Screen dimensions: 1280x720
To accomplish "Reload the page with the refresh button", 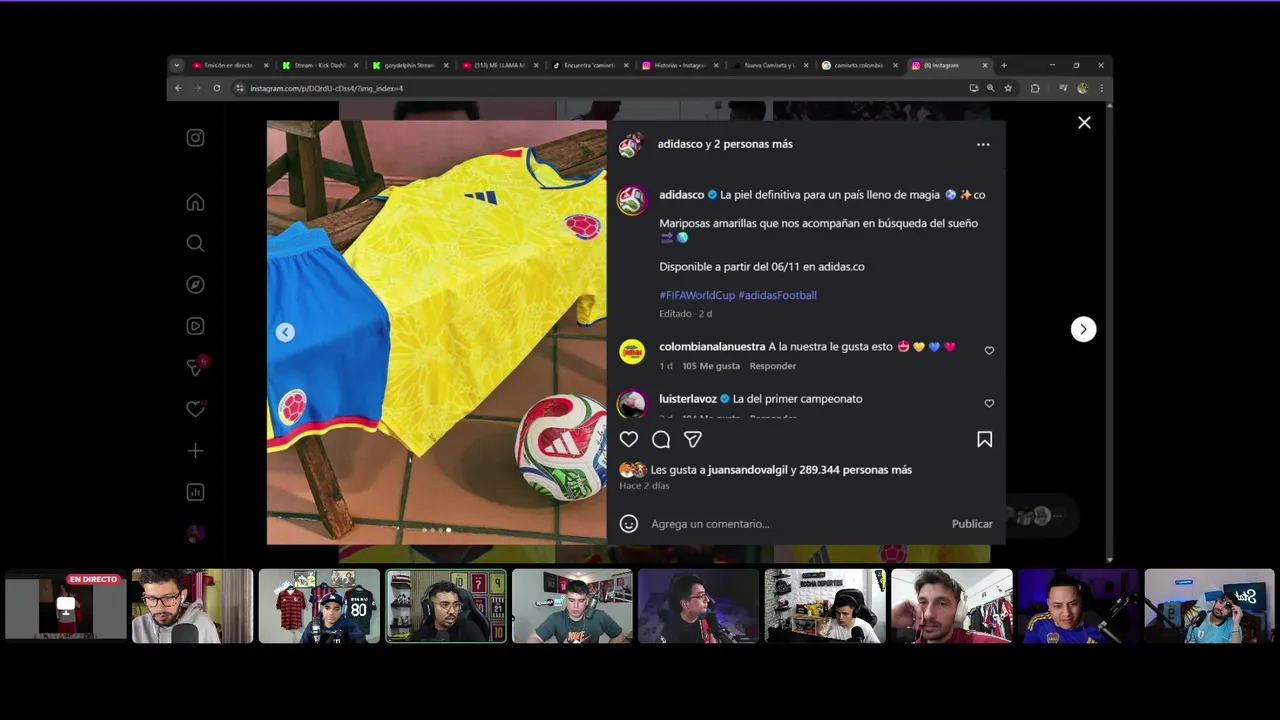I will pos(216,88).
